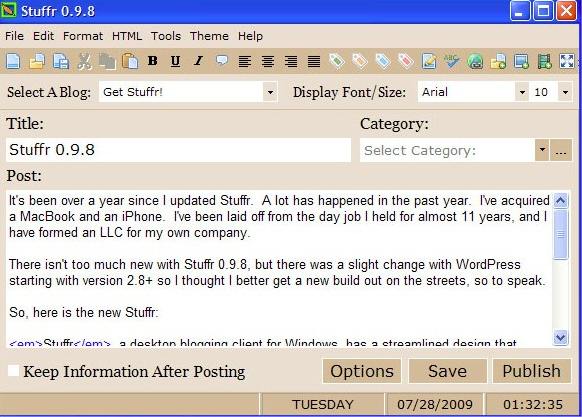Open the Select Category dropdown arrow
Screen dimensions: 582x417
tap(542, 150)
